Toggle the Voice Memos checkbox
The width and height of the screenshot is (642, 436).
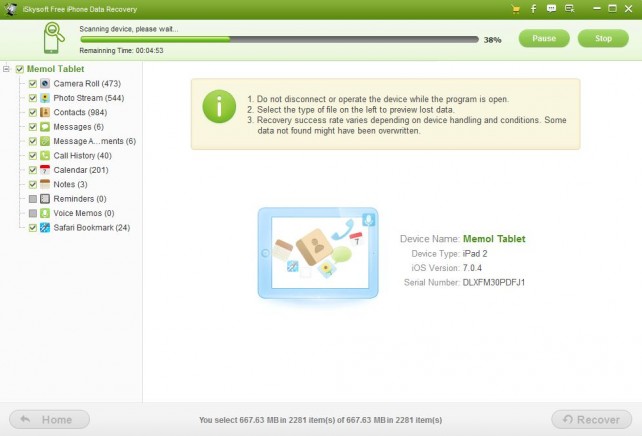(x=33, y=213)
